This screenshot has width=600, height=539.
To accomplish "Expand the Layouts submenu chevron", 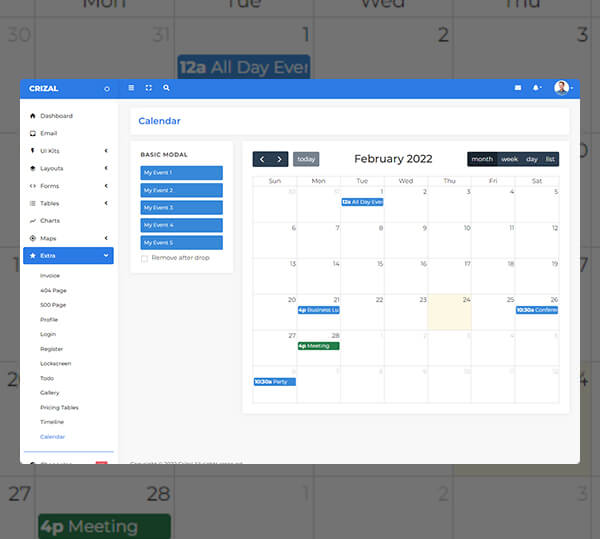I will tap(106, 168).
